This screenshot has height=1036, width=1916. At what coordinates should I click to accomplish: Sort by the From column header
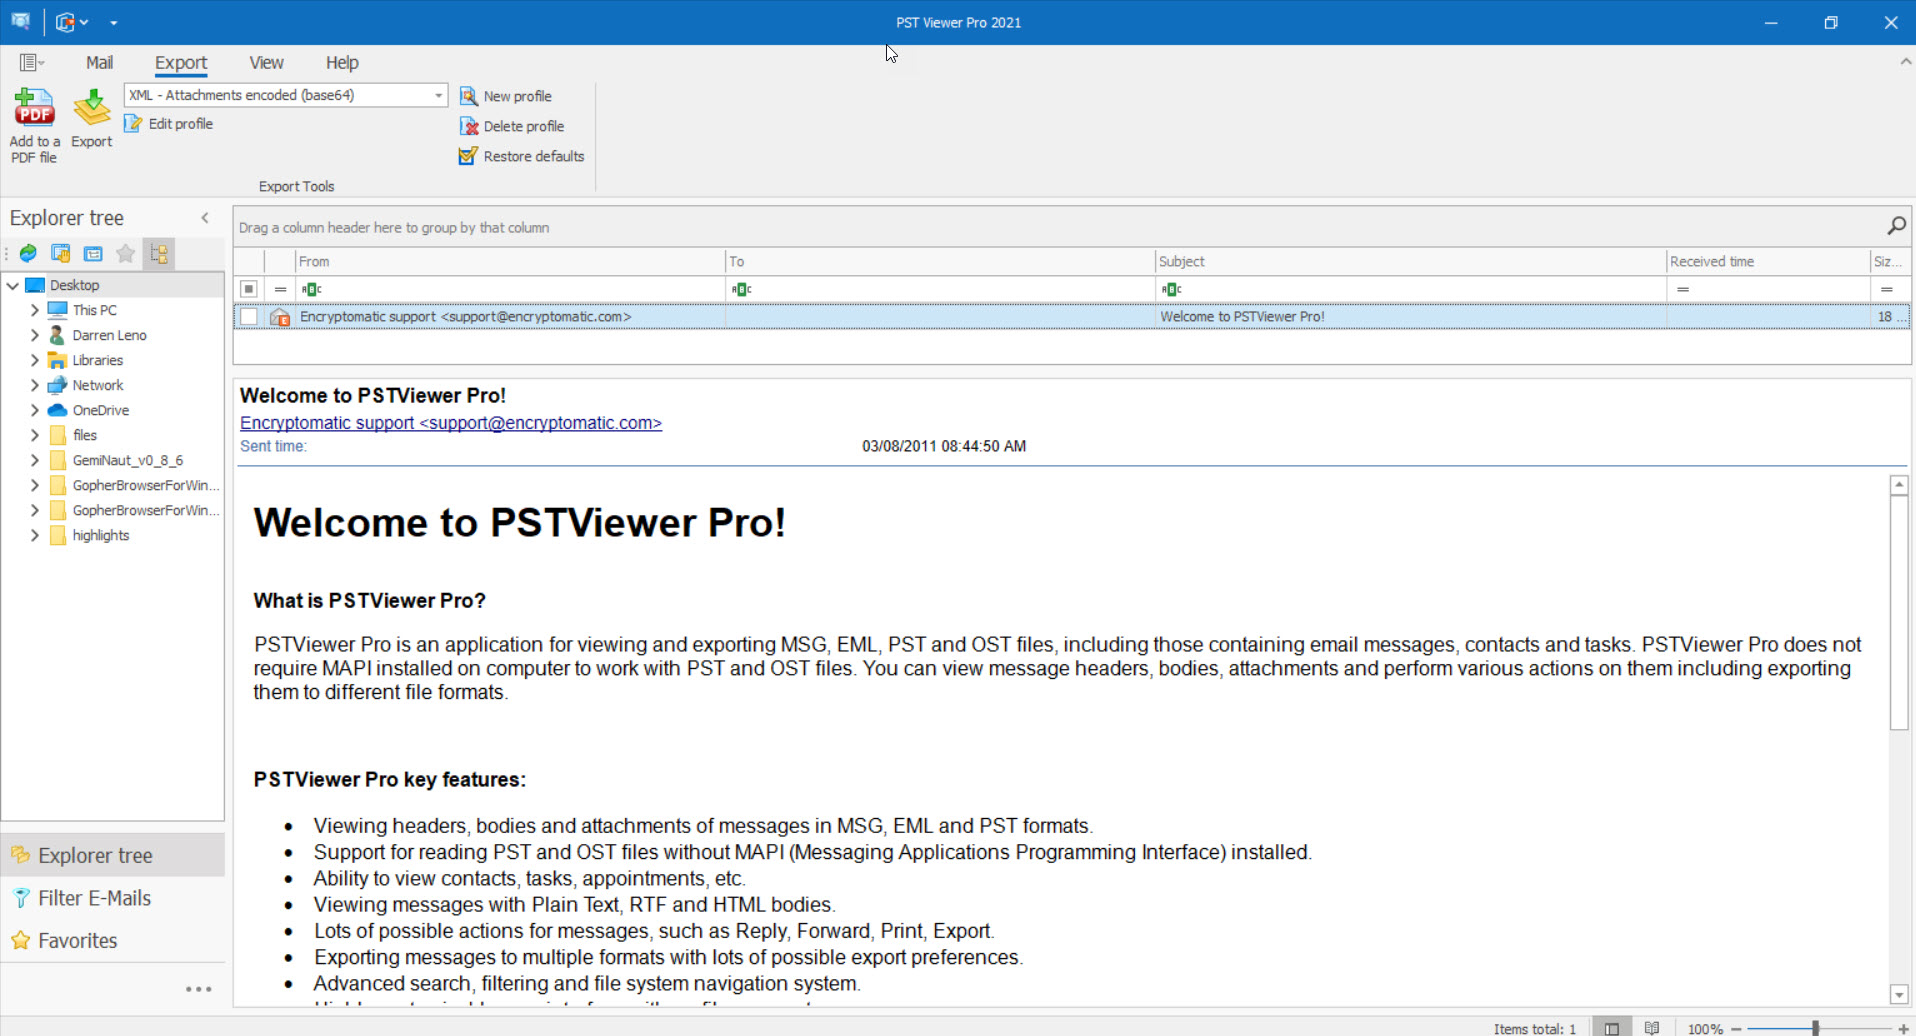click(510, 261)
